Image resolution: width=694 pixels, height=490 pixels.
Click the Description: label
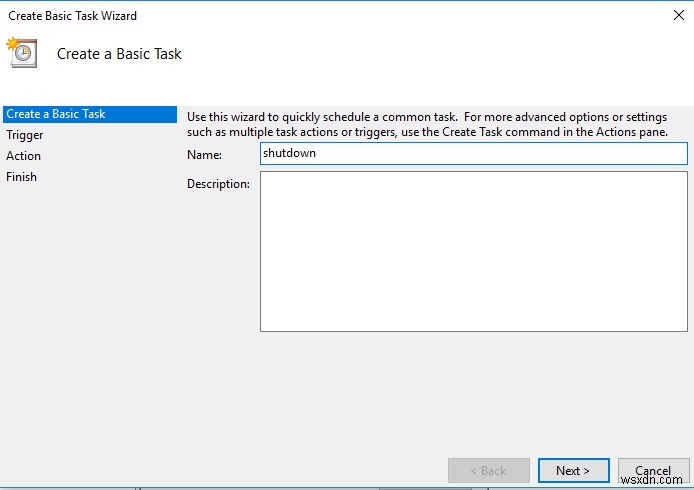[218, 184]
